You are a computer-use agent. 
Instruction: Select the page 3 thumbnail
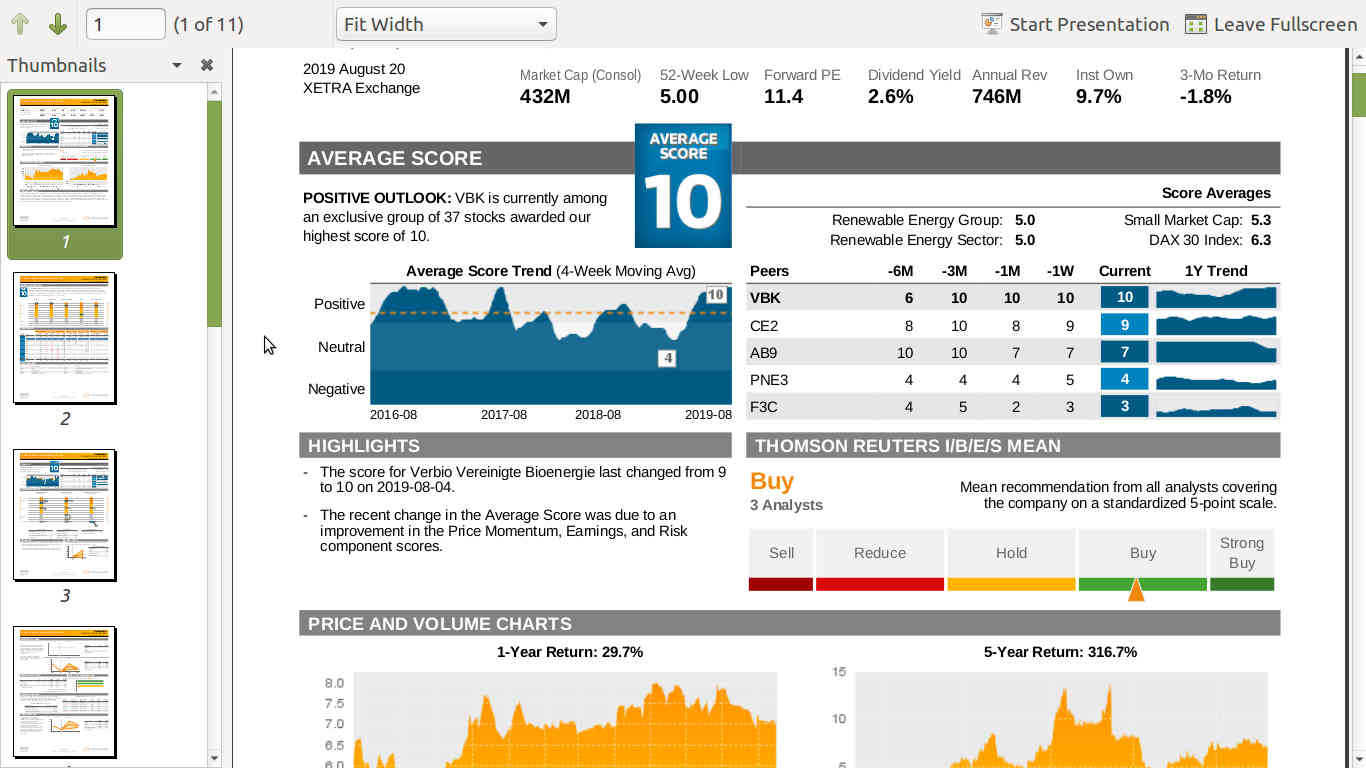pyautogui.click(x=65, y=515)
